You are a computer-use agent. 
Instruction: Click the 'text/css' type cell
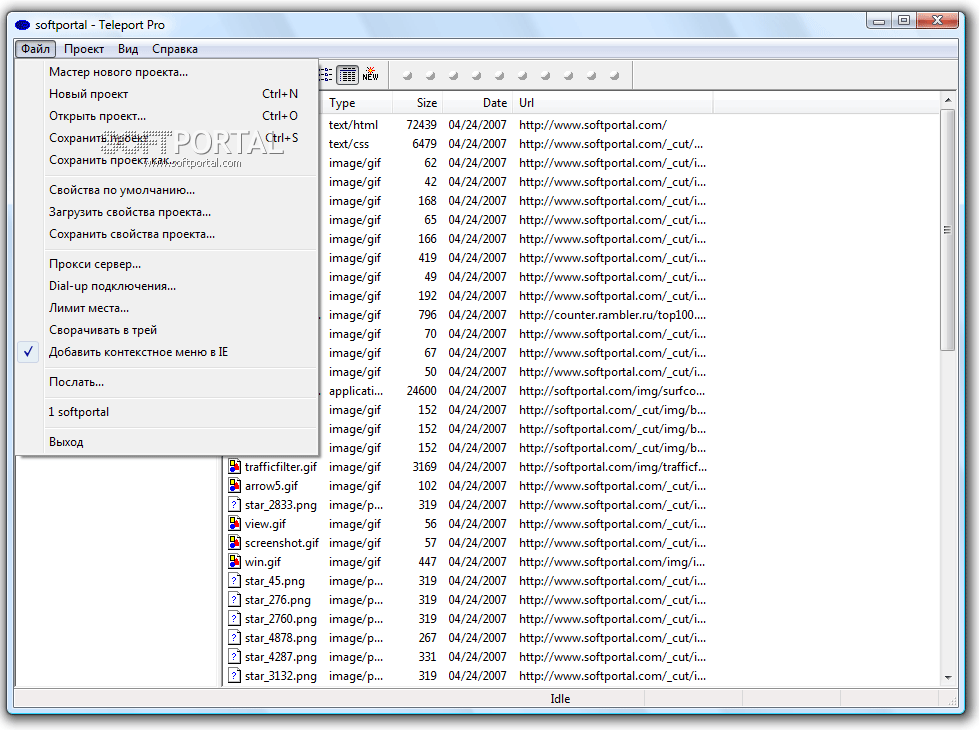349,144
